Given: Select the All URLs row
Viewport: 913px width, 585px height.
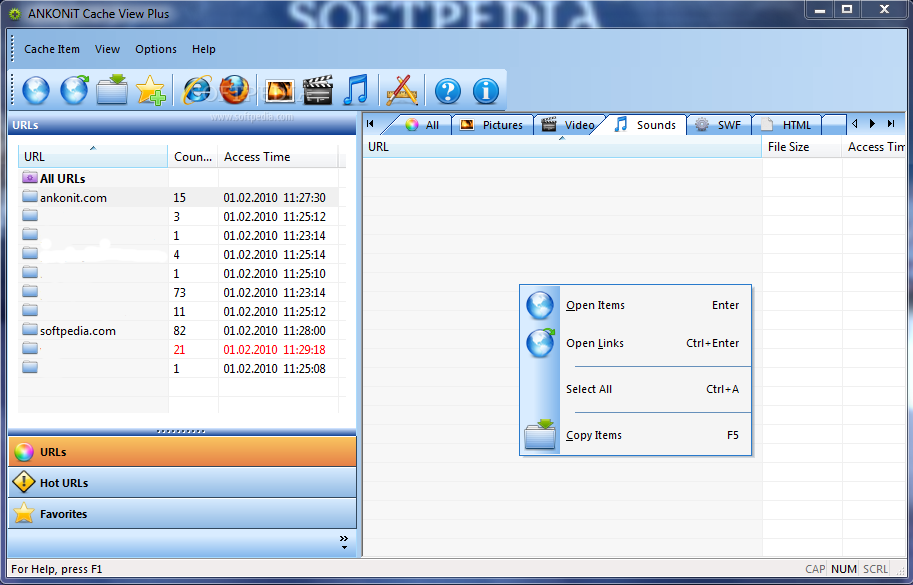Looking at the screenshot, I should click(x=178, y=178).
